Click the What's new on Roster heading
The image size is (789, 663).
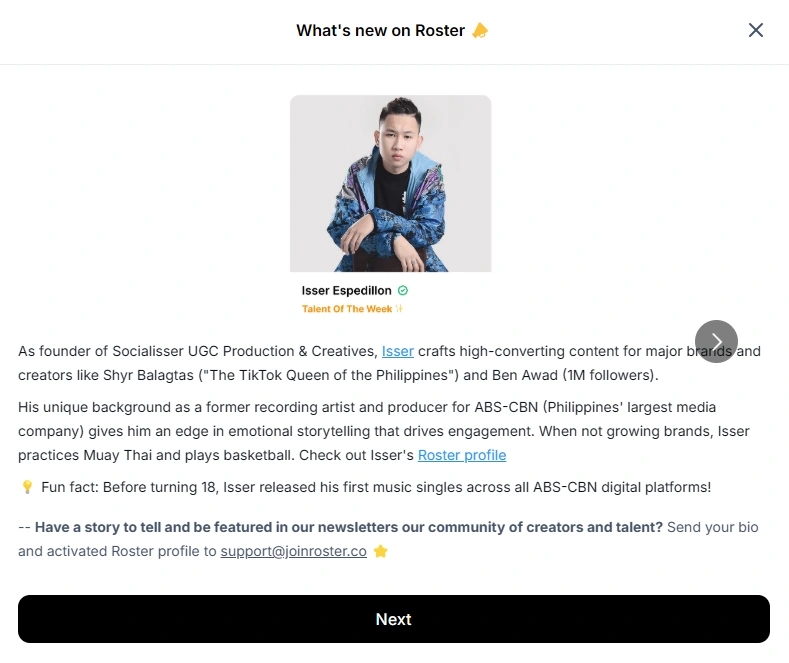(x=380, y=31)
